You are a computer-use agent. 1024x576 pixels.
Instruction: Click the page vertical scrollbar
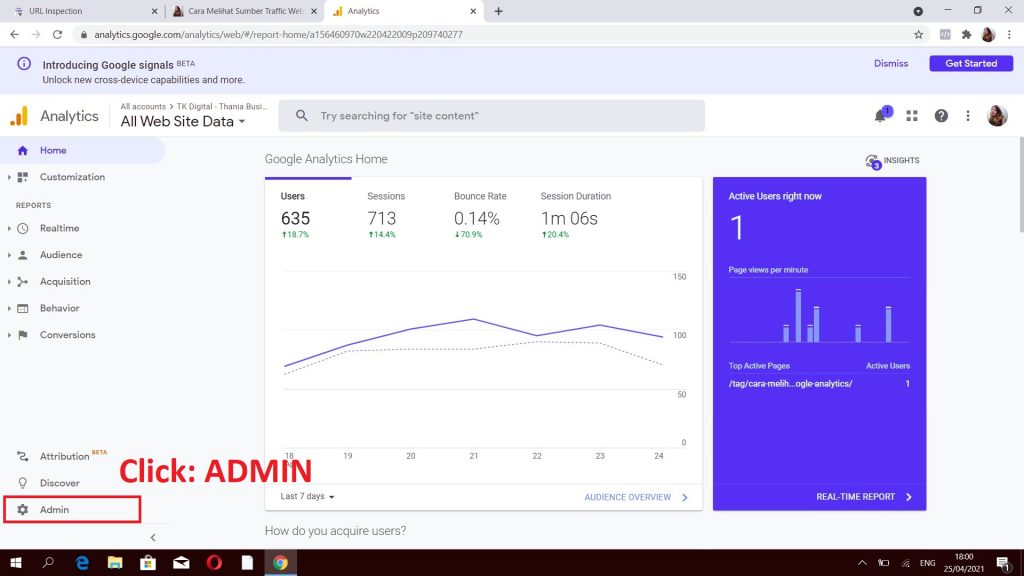1020,185
